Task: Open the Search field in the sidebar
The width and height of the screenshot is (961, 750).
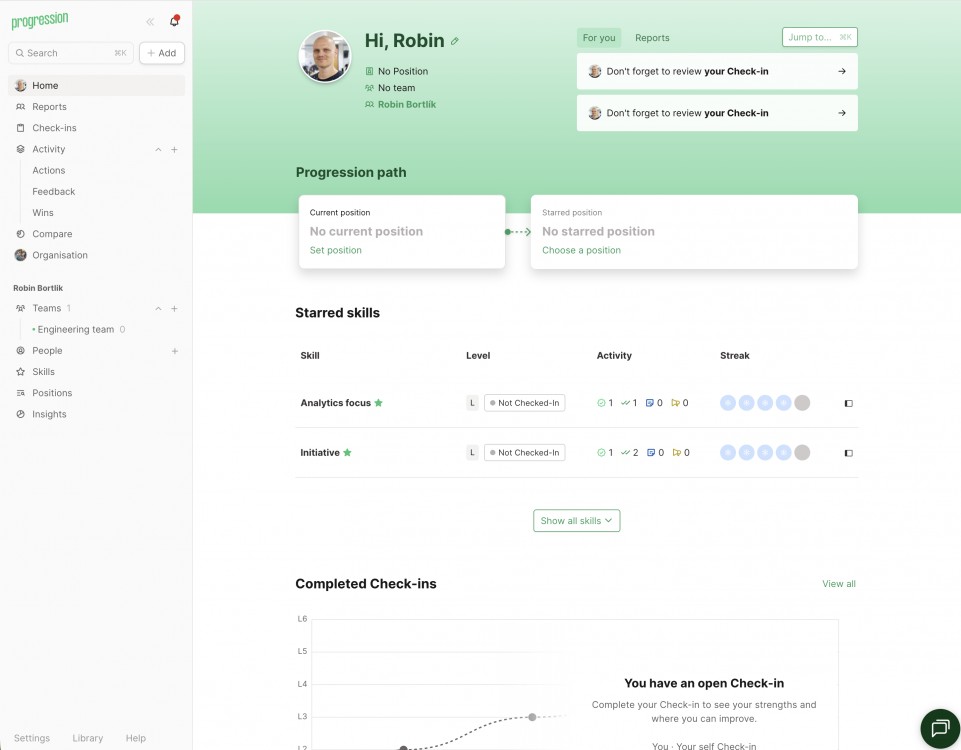Action: point(70,52)
